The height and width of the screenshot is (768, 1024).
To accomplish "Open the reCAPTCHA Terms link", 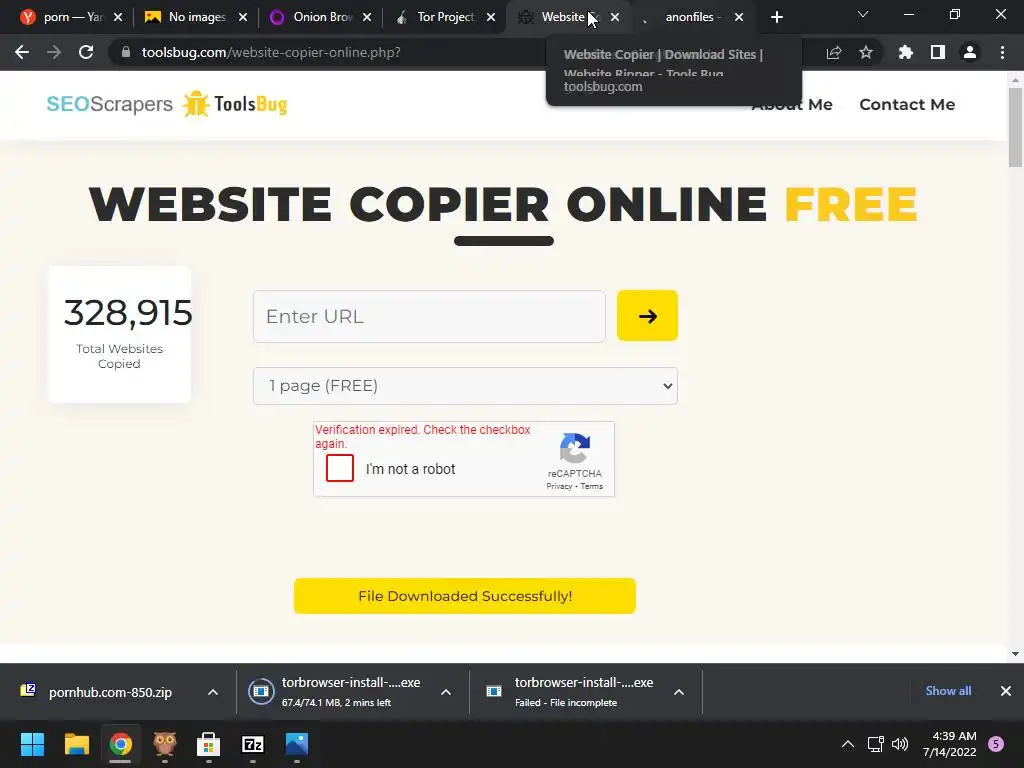I will point(592,487).
